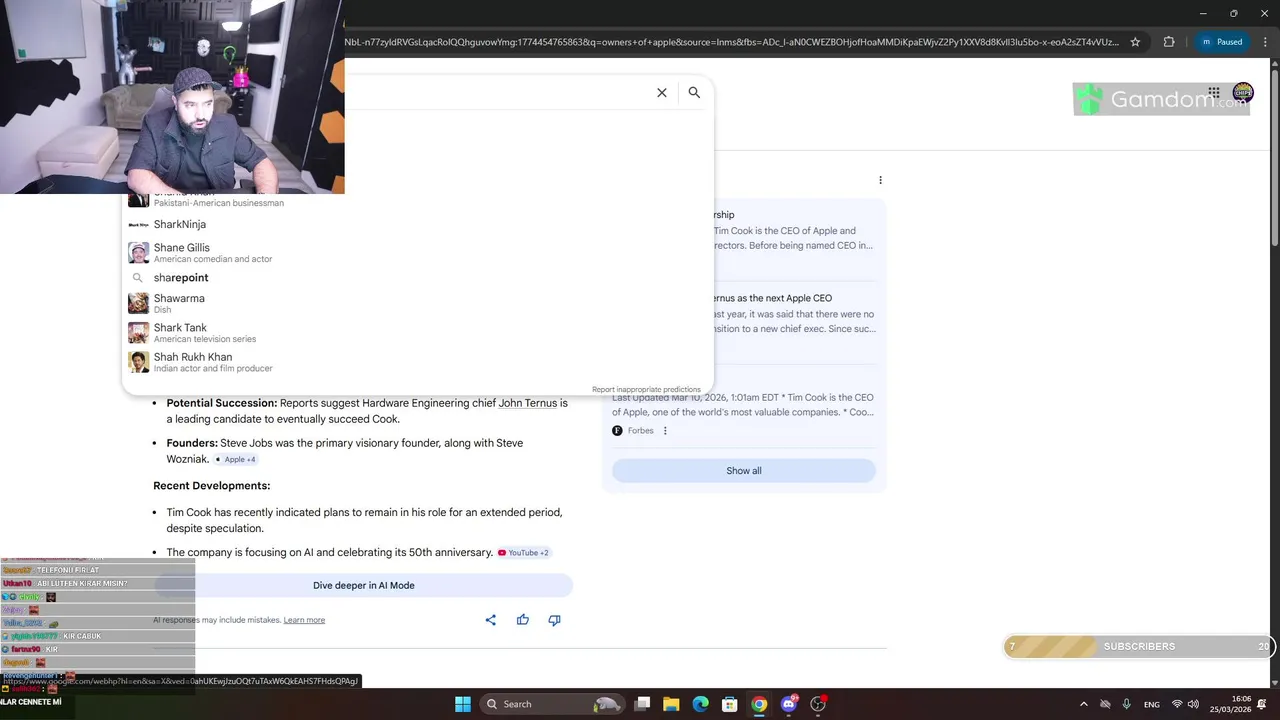Click the Forbes source icon
The image size is (1280, 720).
[617, 431]
